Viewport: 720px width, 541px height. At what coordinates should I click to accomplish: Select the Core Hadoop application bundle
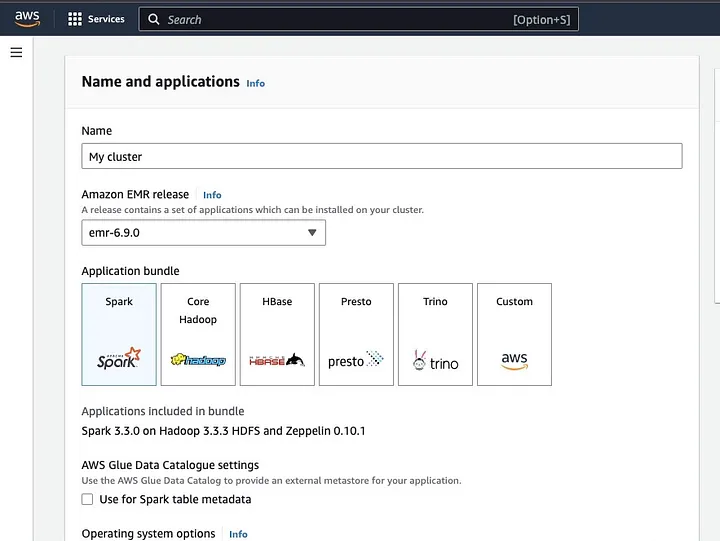pos(198,334)
